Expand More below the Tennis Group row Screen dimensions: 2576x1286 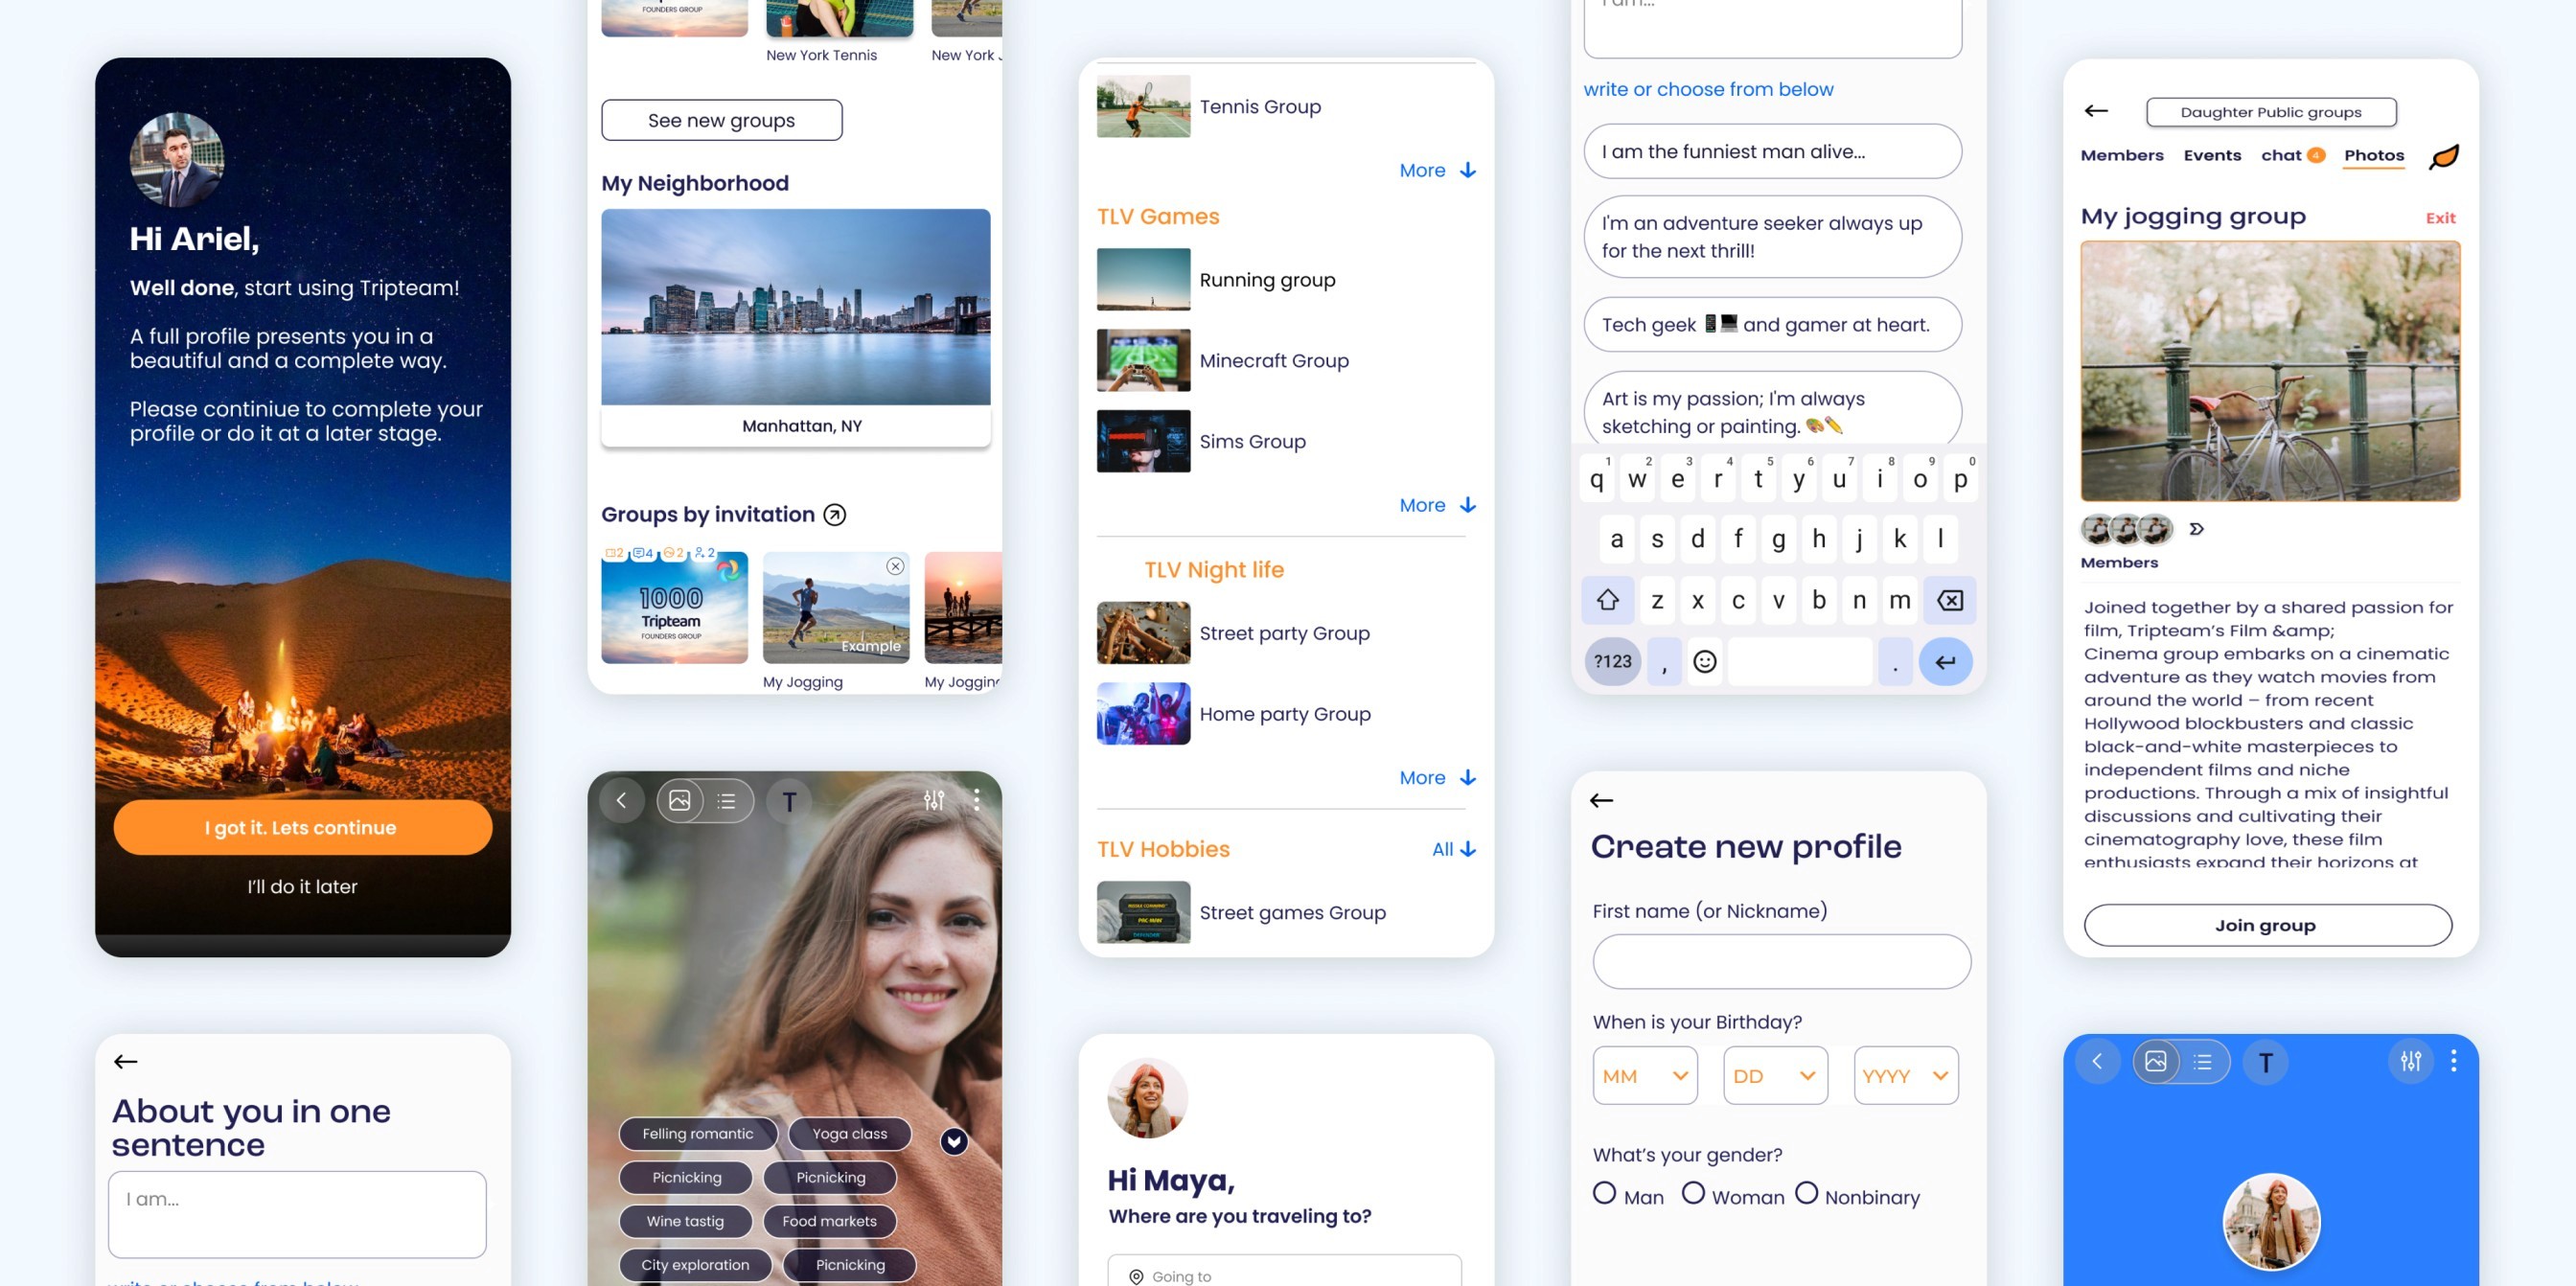tap(1437, 170)
